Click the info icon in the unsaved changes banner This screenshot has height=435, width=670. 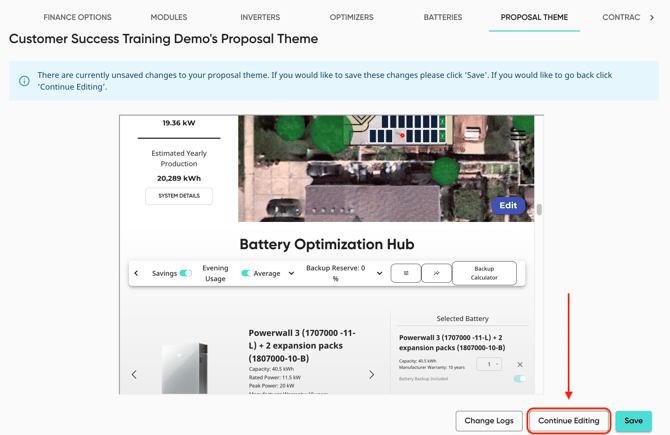click(24, 81)
